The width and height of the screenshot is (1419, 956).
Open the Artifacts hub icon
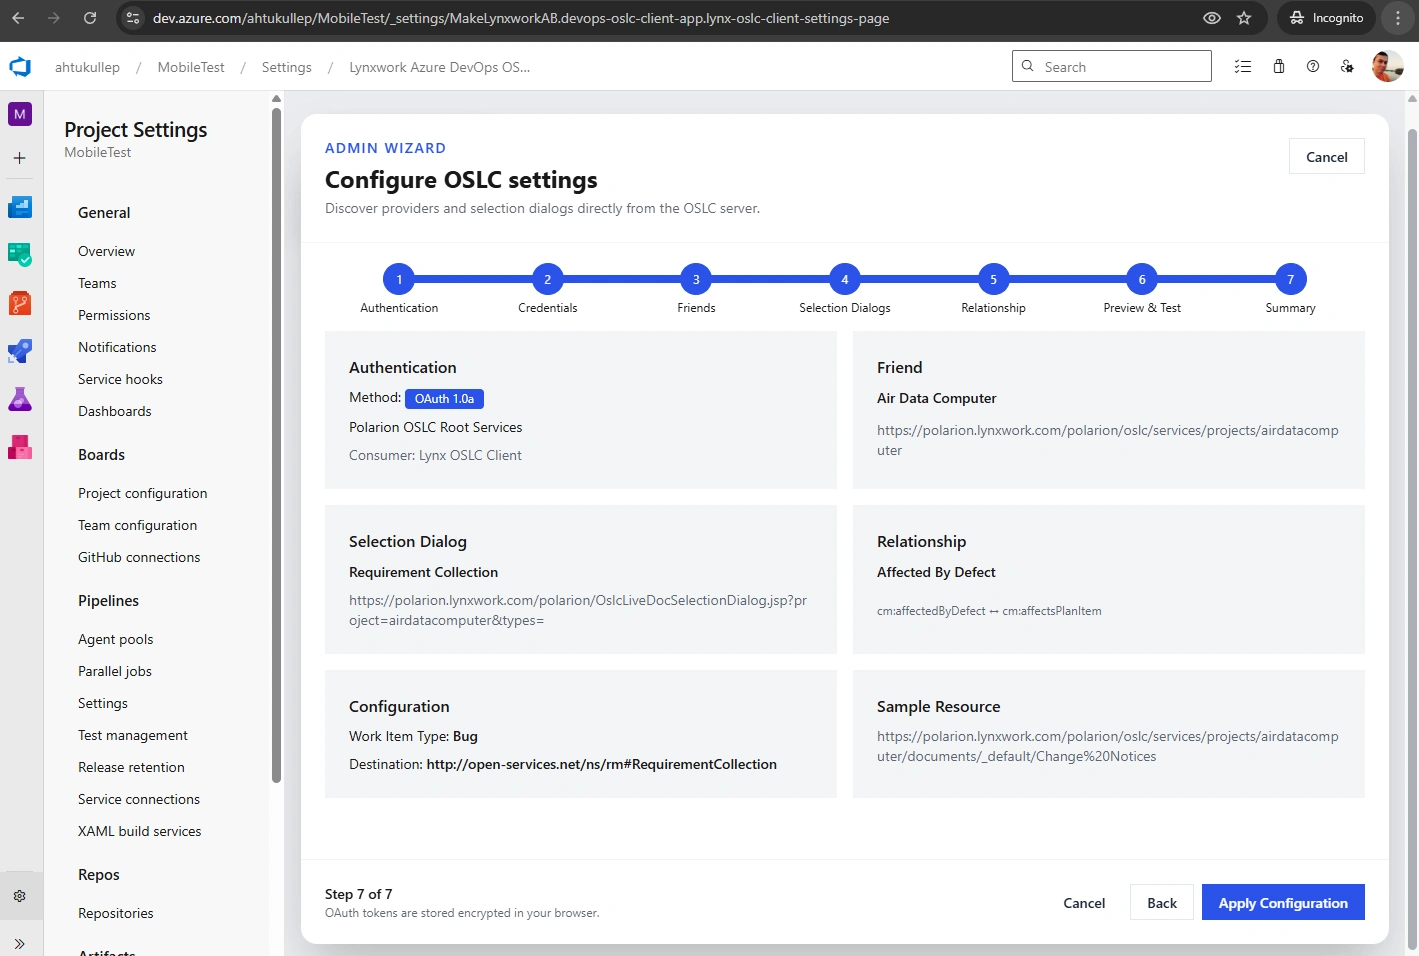click(x=20, y=447)
